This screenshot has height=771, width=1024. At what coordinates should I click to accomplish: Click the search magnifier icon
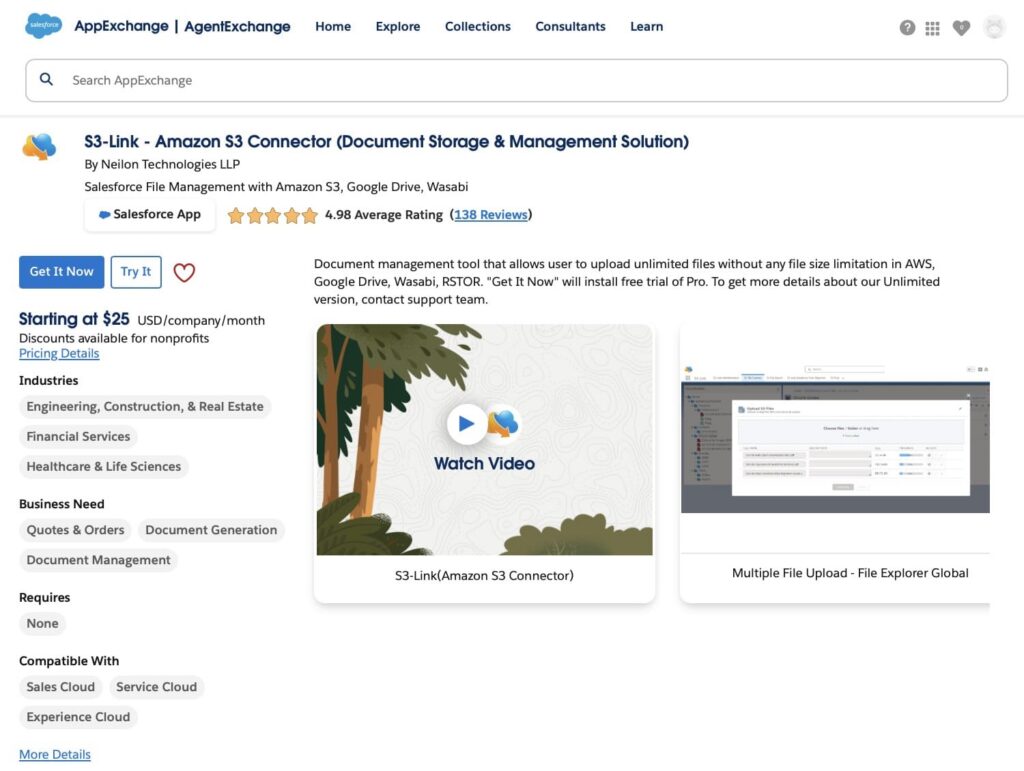46,80
